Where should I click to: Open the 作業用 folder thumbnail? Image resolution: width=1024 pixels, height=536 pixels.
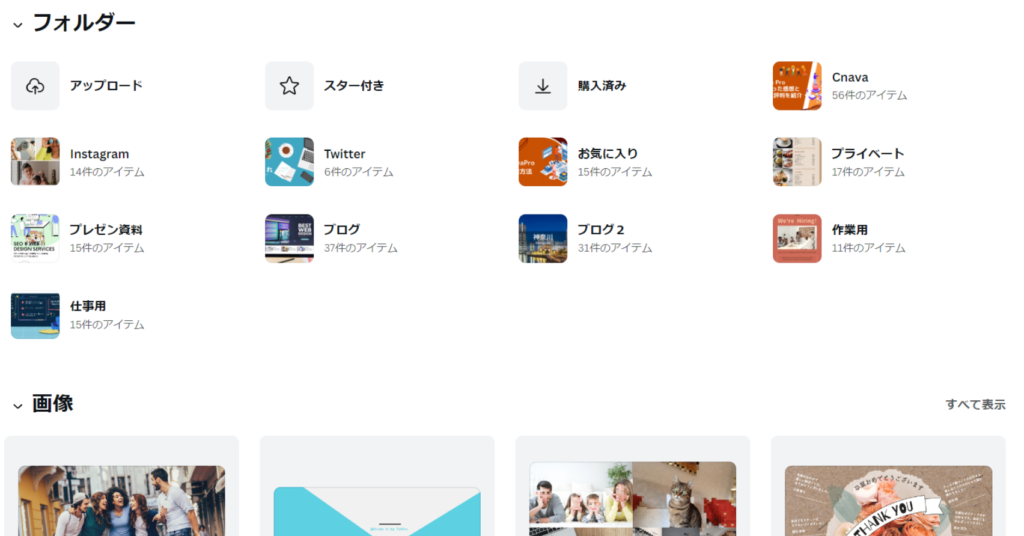point(797,238)
